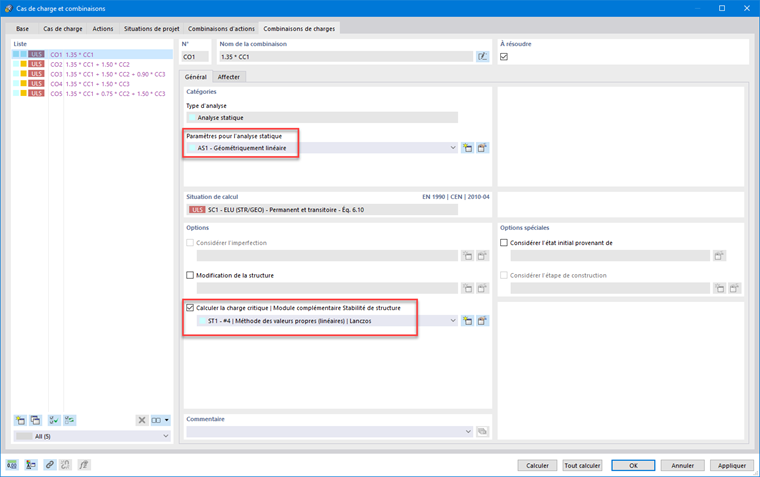760x477 pixels.
Task: Open the Cas de charge tab
Action: click(x=63, y=29)
